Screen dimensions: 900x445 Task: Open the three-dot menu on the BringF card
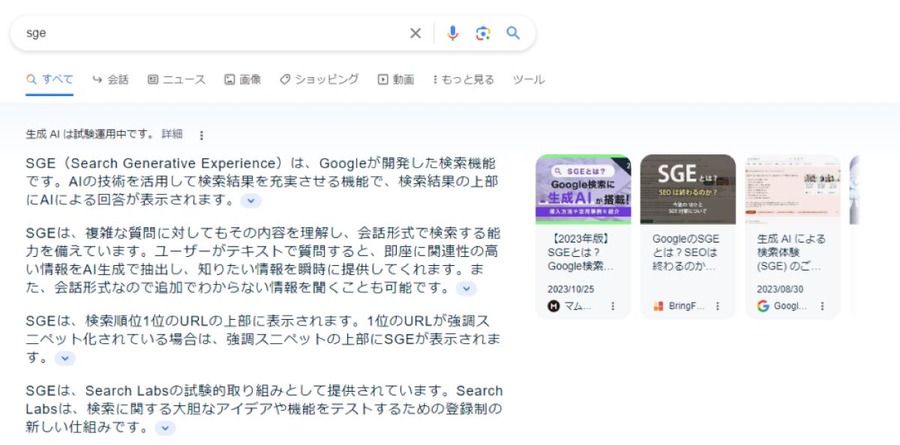tap(717, 306)
